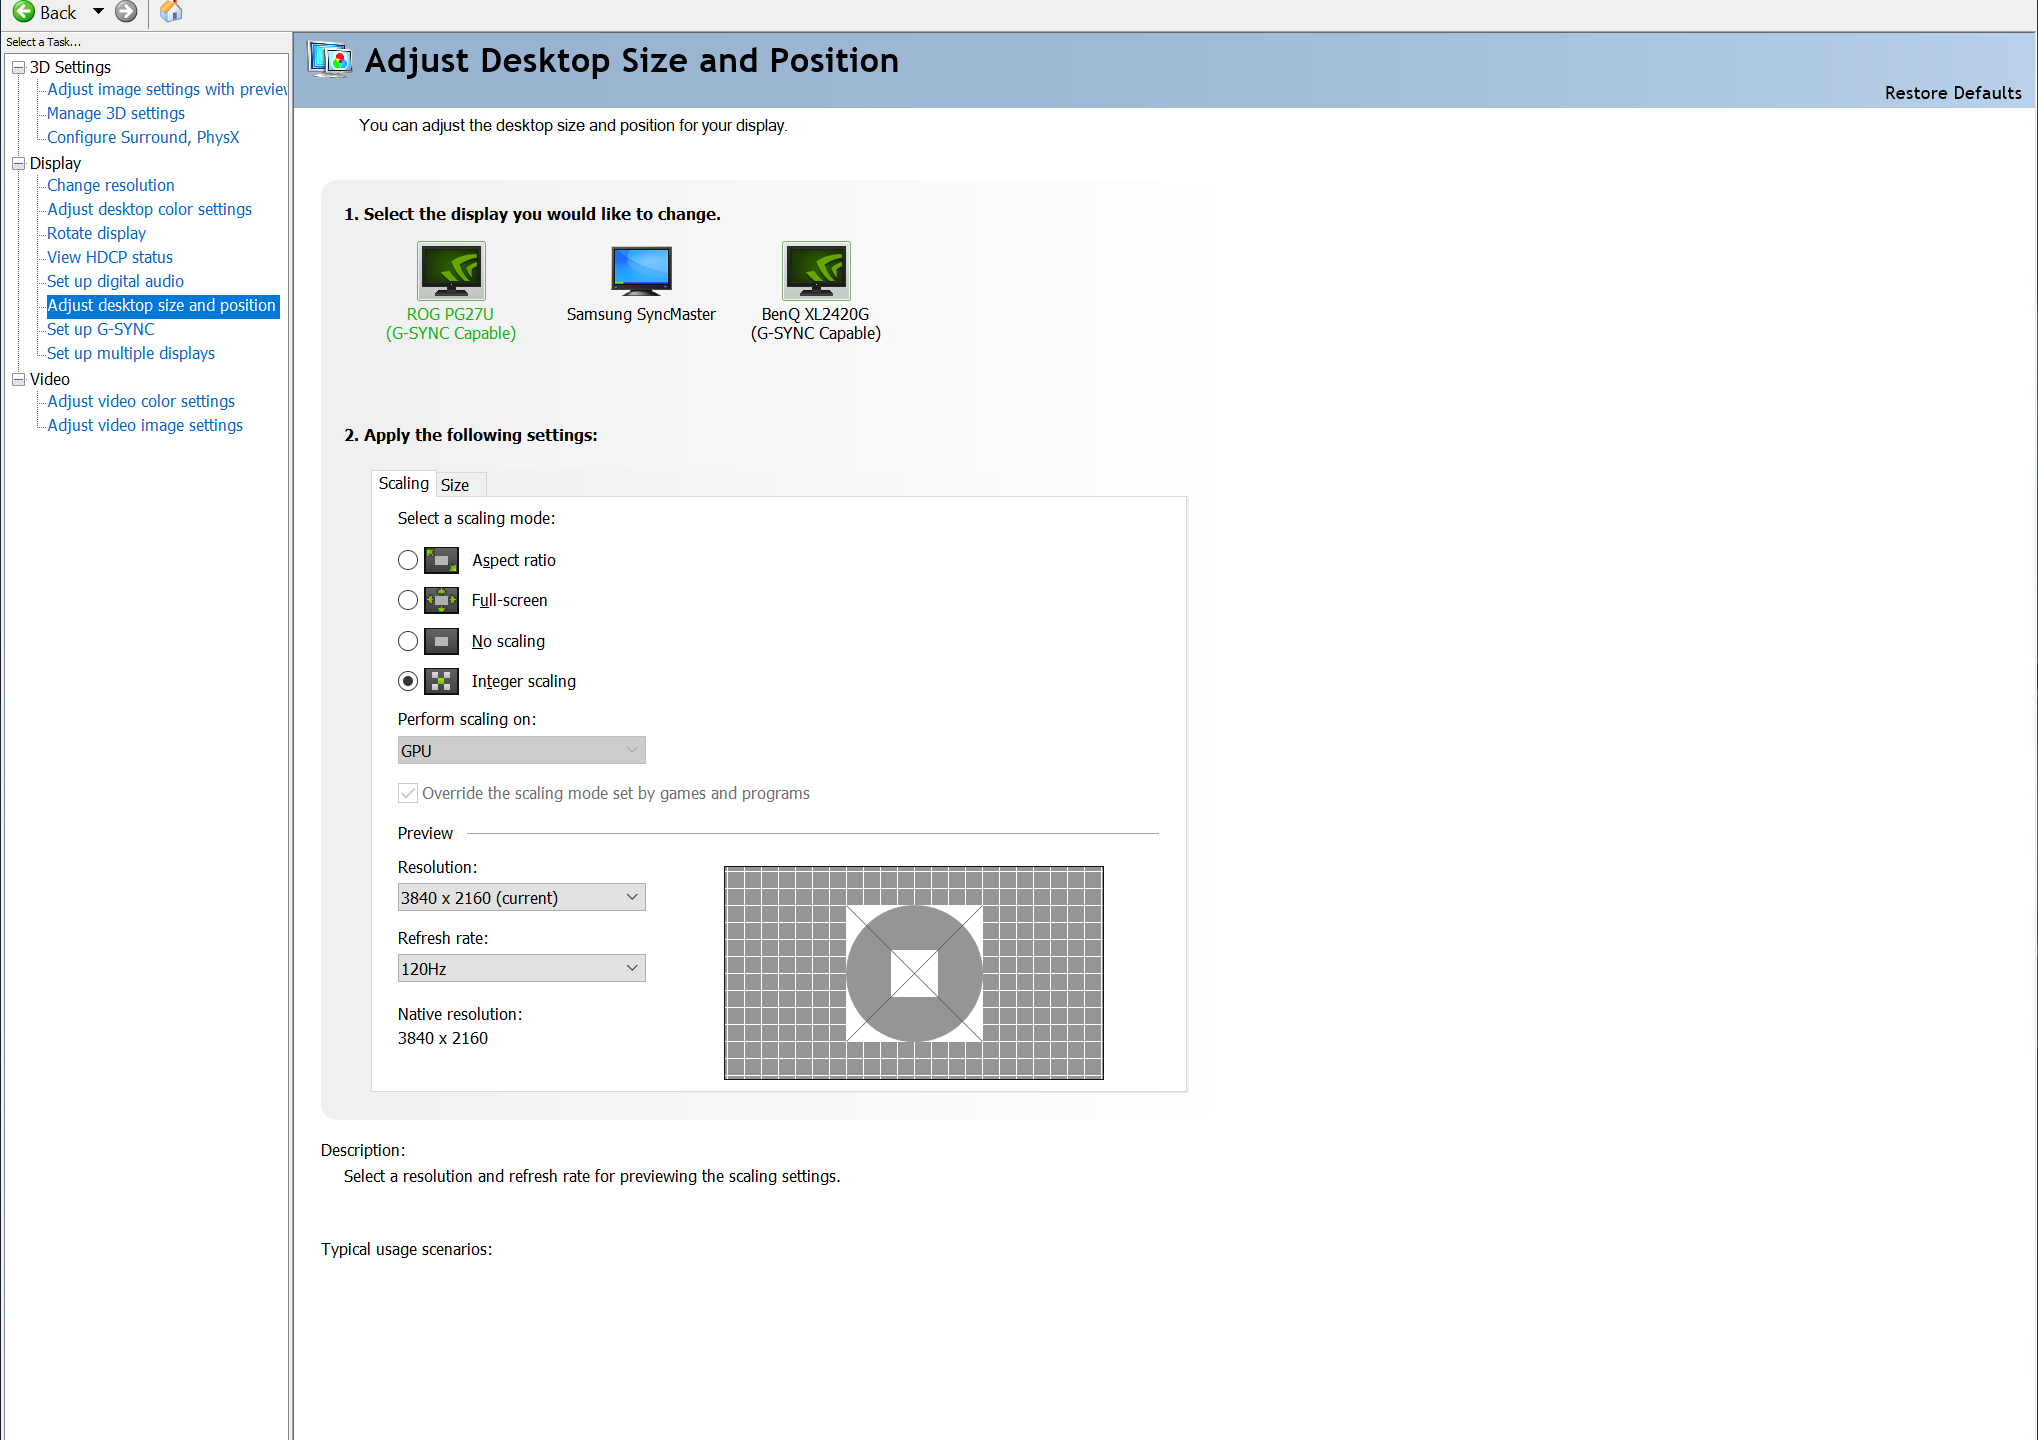Toggle Override the scaling mode checkbox
Image resolution: width=2038 pixels, height=1440 pixels.
408,793
